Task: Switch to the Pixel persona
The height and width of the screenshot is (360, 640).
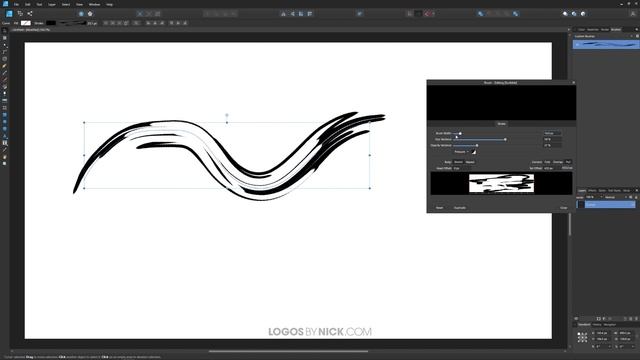Action: coord(20,13)
